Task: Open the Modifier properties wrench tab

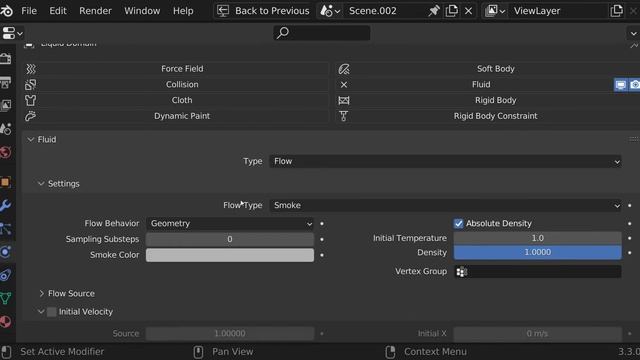Action: point(6,205)
